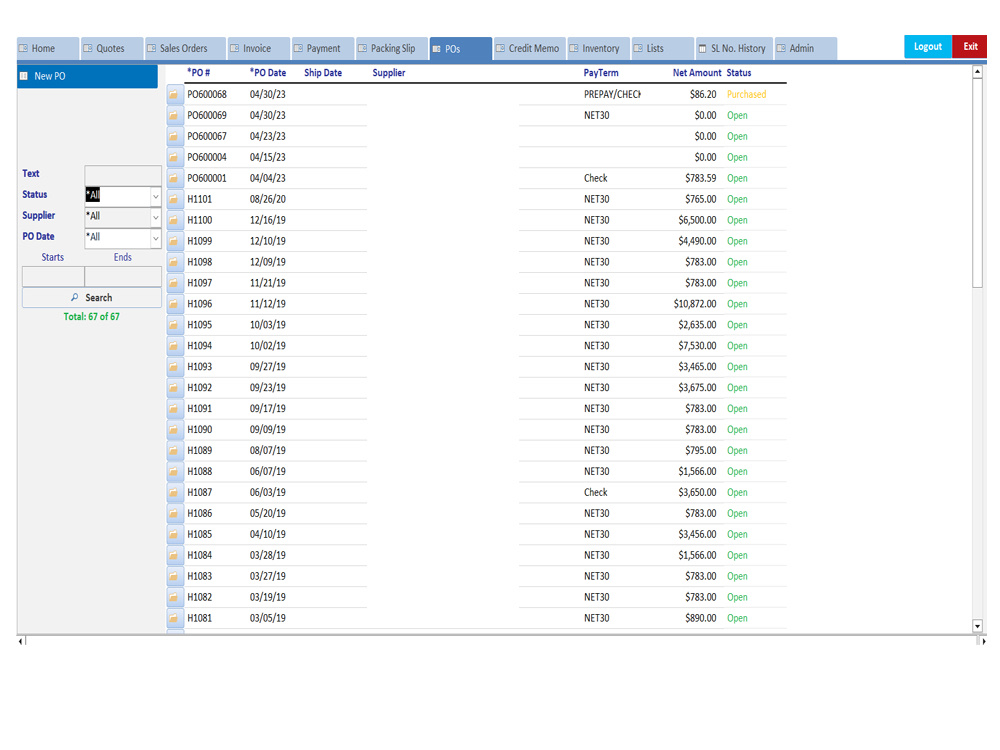The height and width of the screenshot is (750, 1000).
Task: Click the horizontal scrollbar left arrow
Action: point(20,642)
